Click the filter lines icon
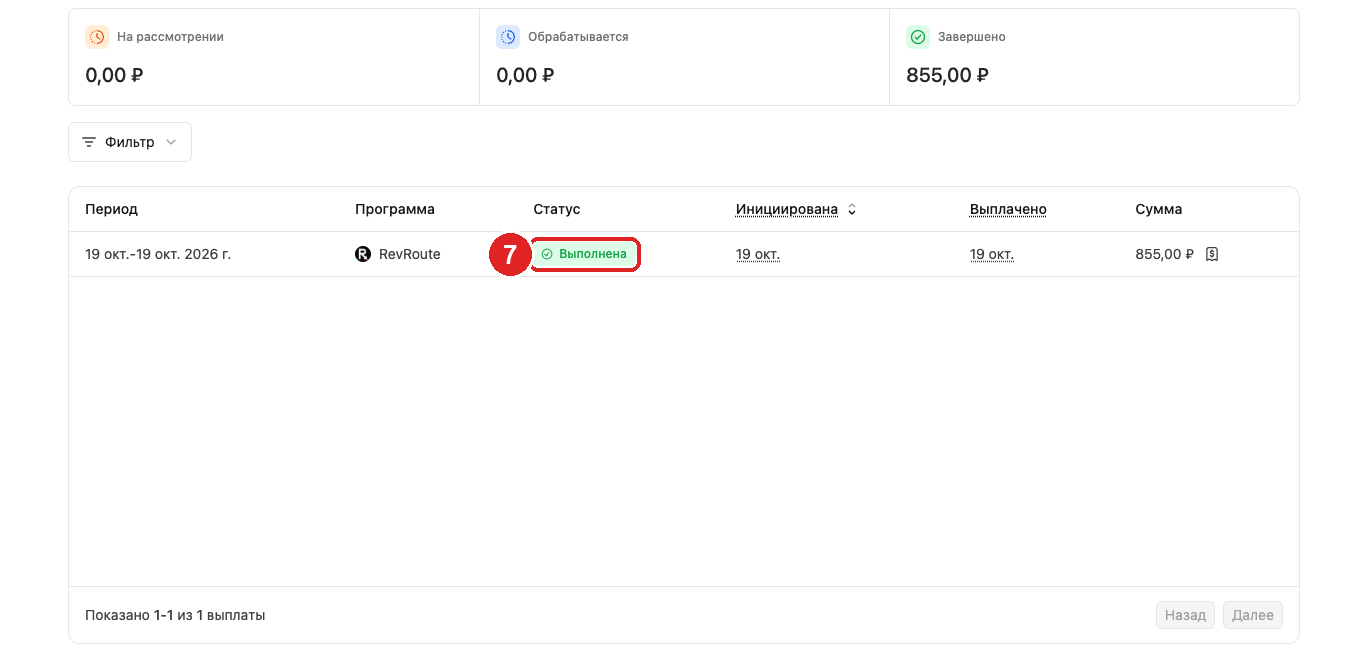This screenshot has width=1368, height=660. 89,142
